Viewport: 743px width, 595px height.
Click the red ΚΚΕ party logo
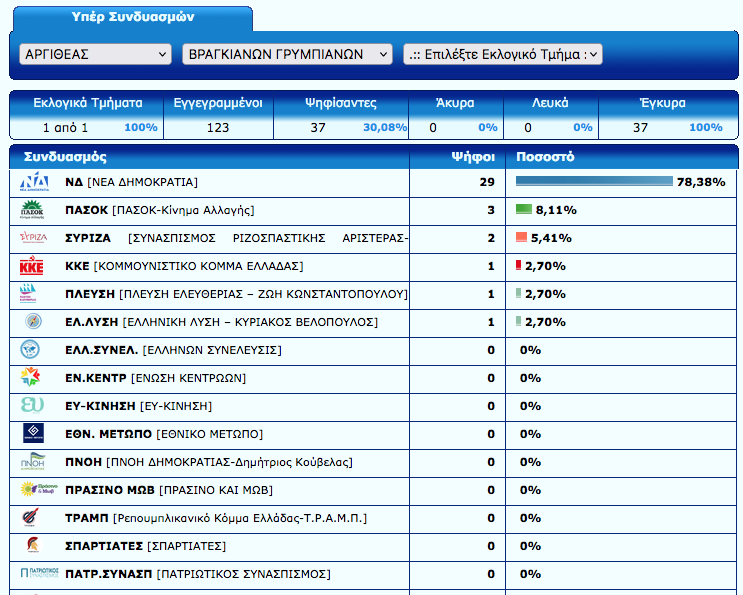(x=33, y=266)
